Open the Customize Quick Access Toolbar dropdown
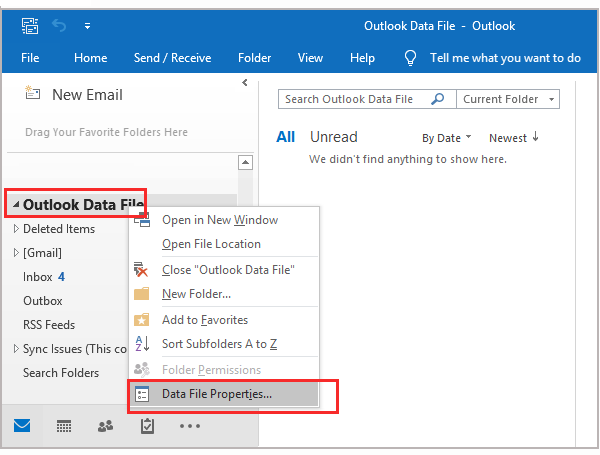This screenshot has height=455, width=600. (x=88, y=26)
